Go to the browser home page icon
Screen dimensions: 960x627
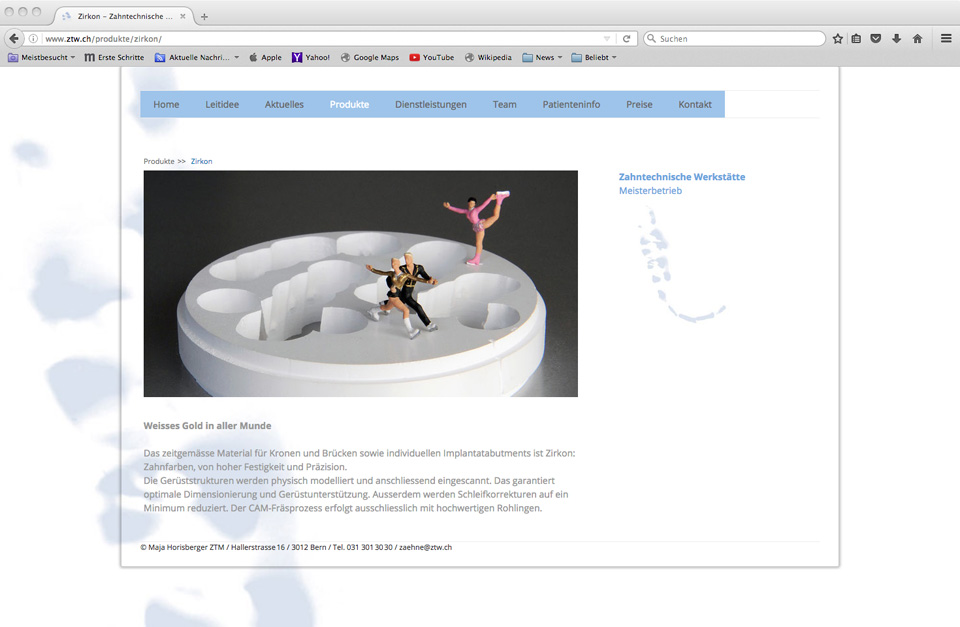pyautogui.click(x=917, y=39)
